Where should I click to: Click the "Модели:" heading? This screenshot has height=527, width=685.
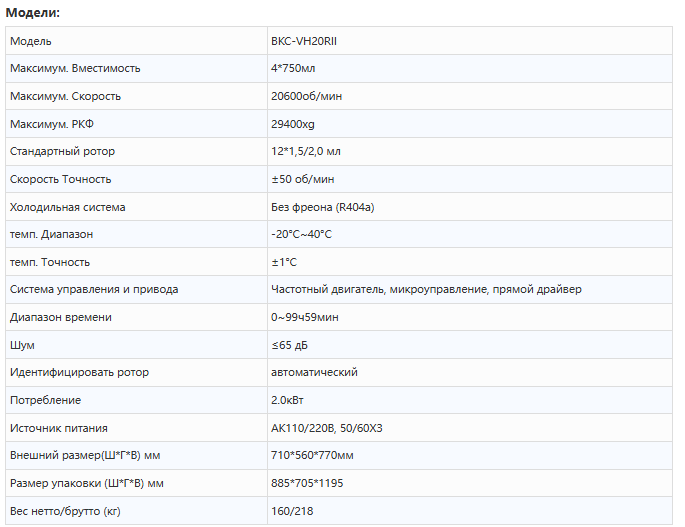click(x=33, y=12)
